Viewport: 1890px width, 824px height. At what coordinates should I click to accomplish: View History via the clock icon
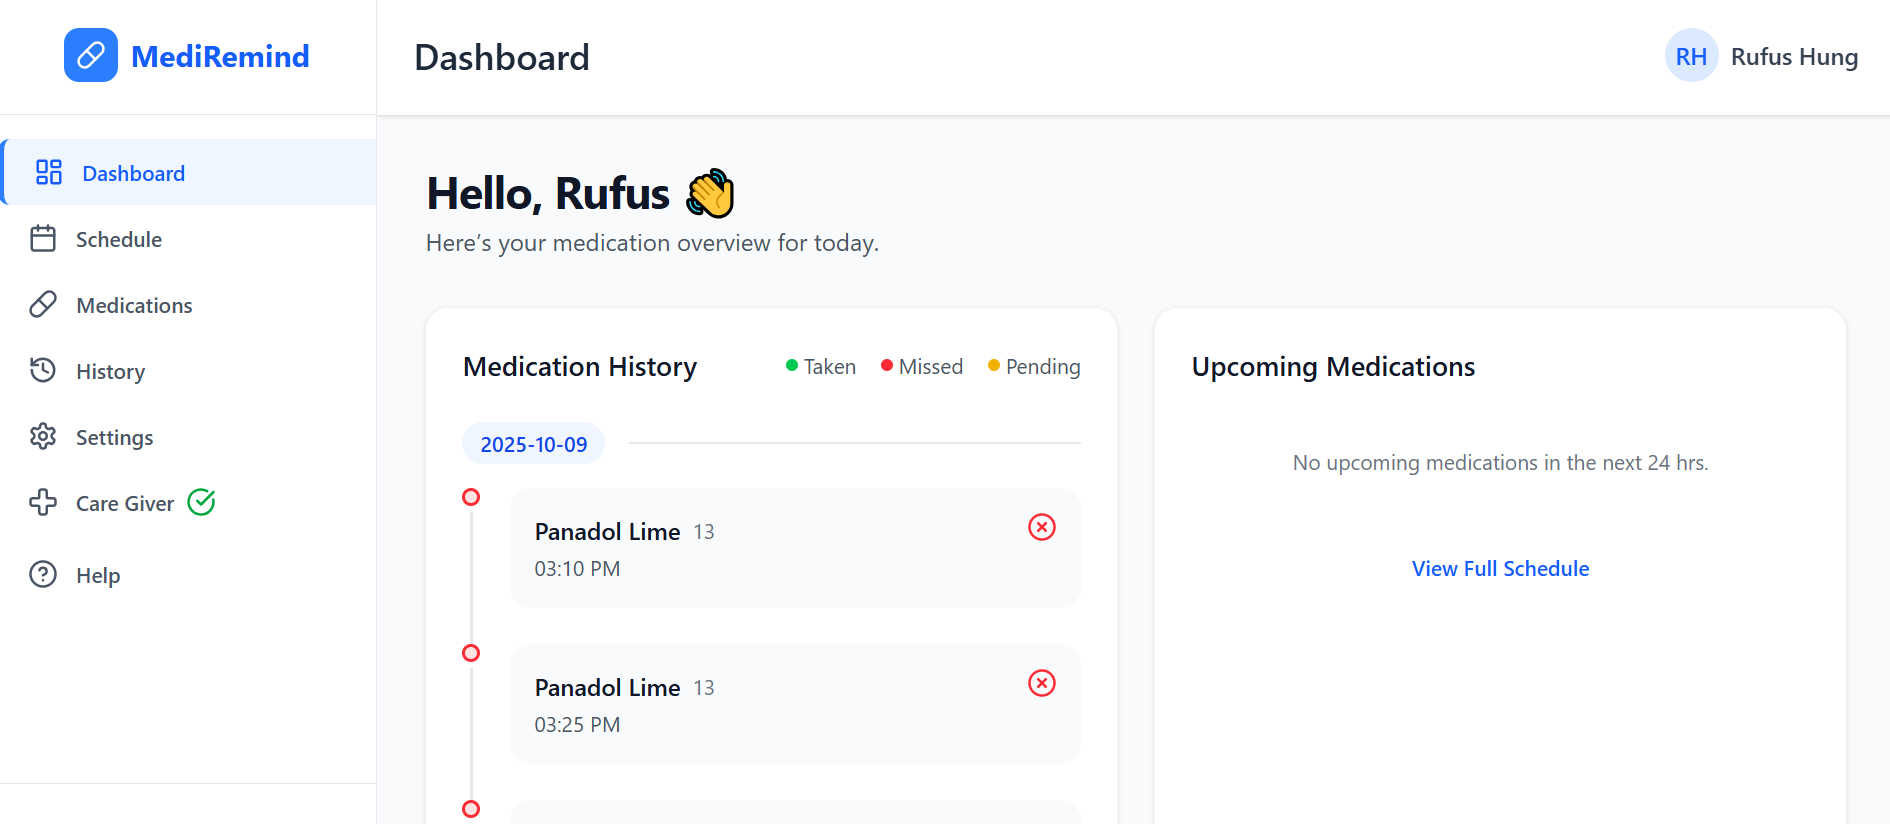[44, 370]
